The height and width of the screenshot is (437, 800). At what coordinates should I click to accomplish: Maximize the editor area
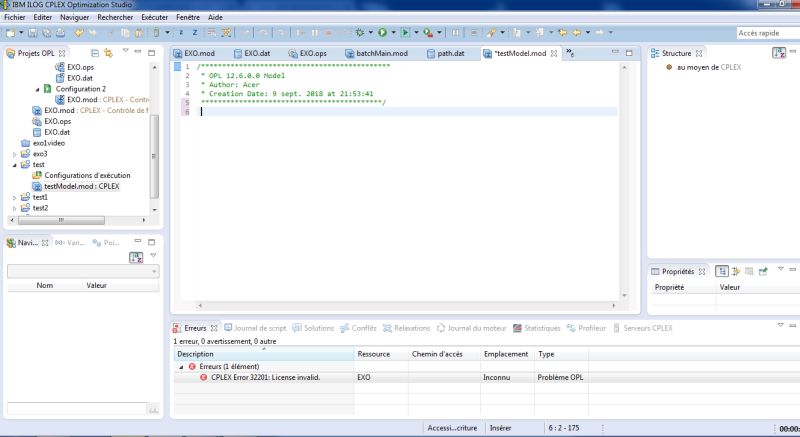coord(629,53)
